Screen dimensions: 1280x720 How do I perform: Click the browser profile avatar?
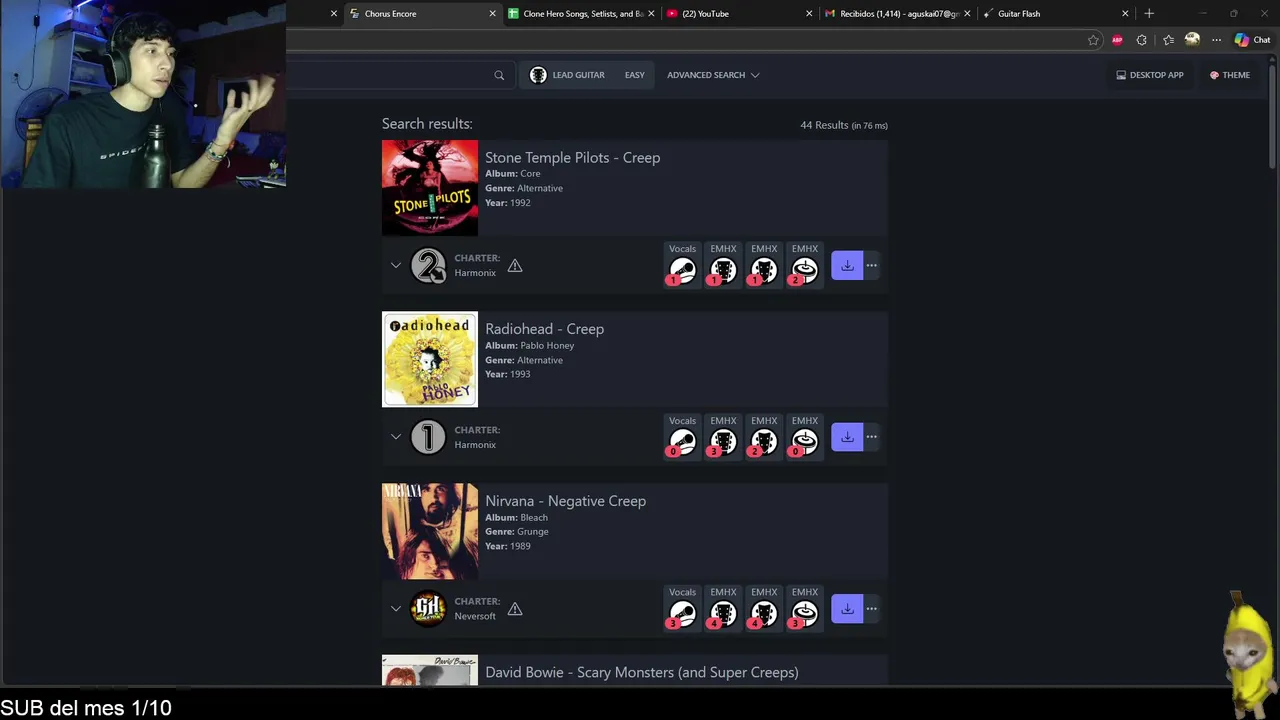tap(1192, 39)
